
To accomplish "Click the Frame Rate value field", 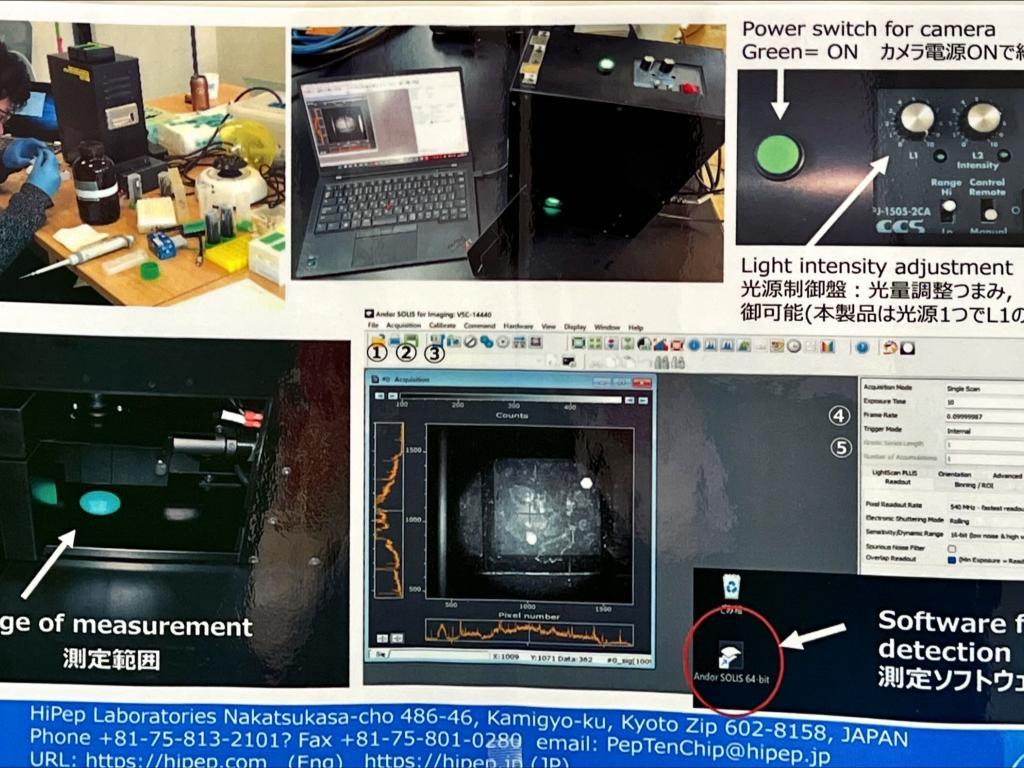I will [984, 416].
